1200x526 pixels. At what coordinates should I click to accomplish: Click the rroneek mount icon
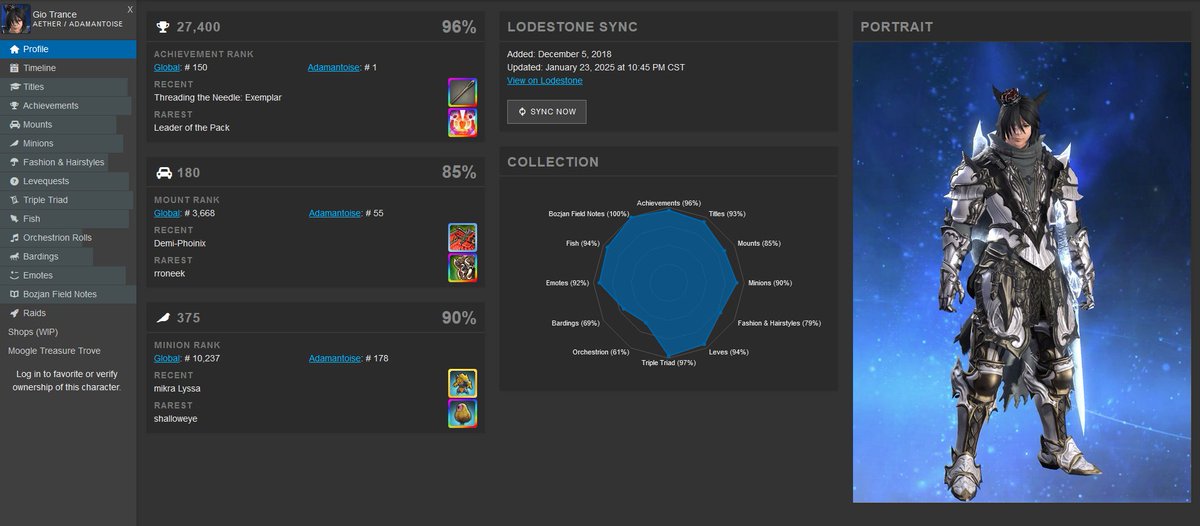[x=462, y=267]
